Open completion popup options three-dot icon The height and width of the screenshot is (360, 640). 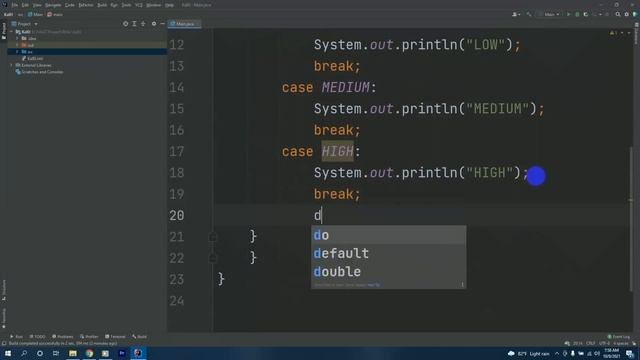coord(462,284)
